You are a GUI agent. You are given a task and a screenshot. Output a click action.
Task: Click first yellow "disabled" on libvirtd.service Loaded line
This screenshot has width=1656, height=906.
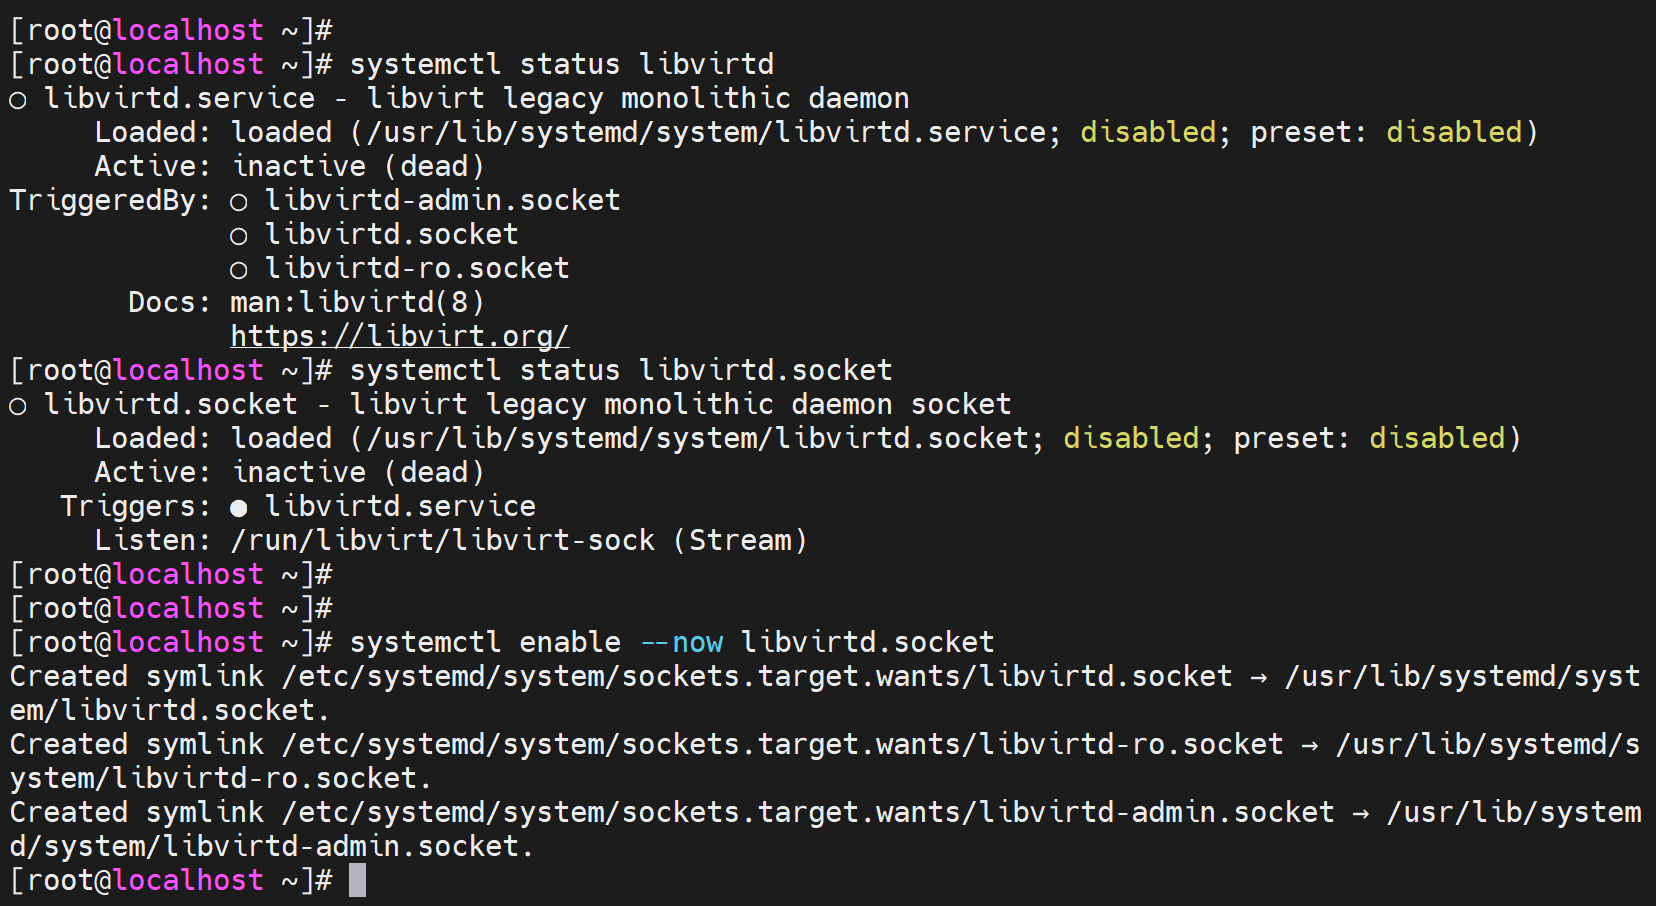(1148, 132)
